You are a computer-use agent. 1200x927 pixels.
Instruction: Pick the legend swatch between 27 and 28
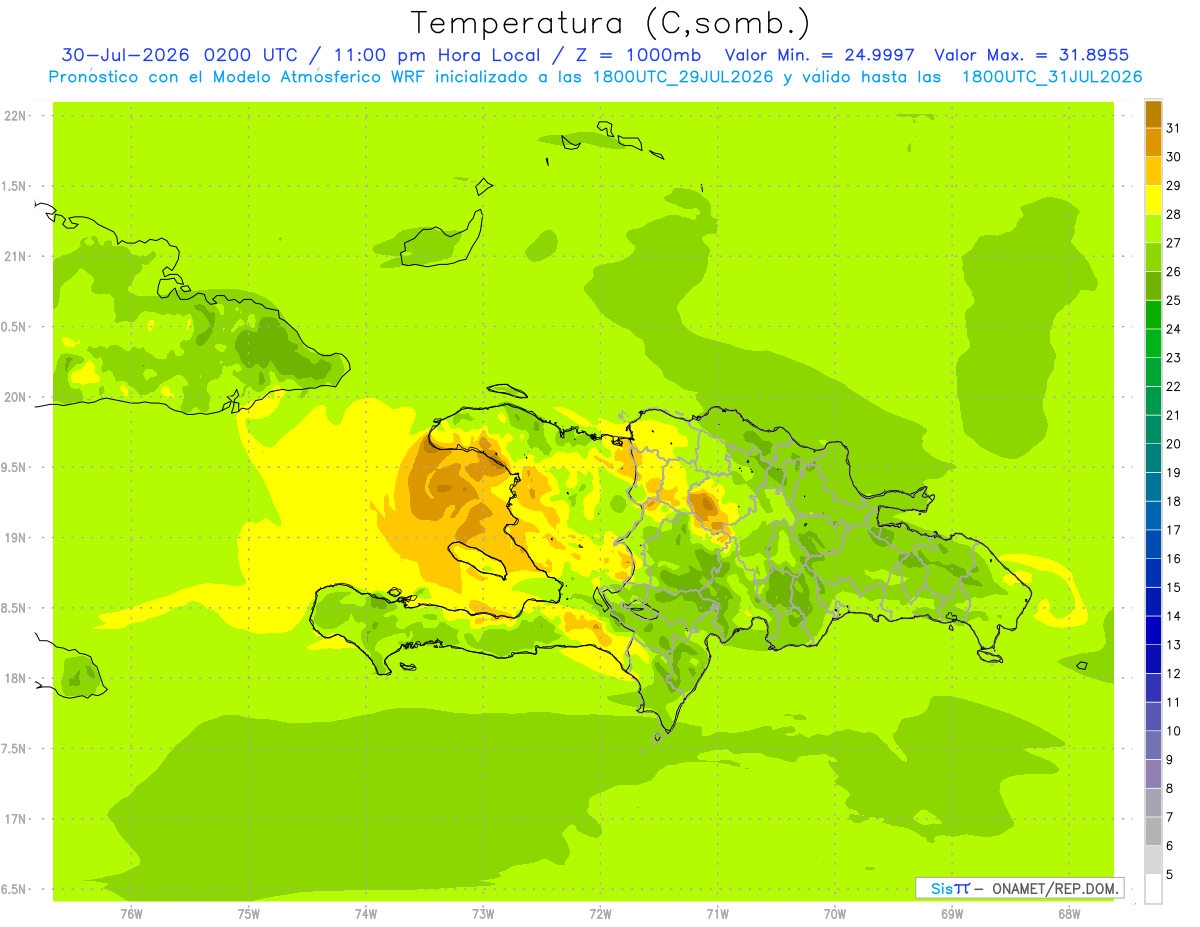[1153, 228]
